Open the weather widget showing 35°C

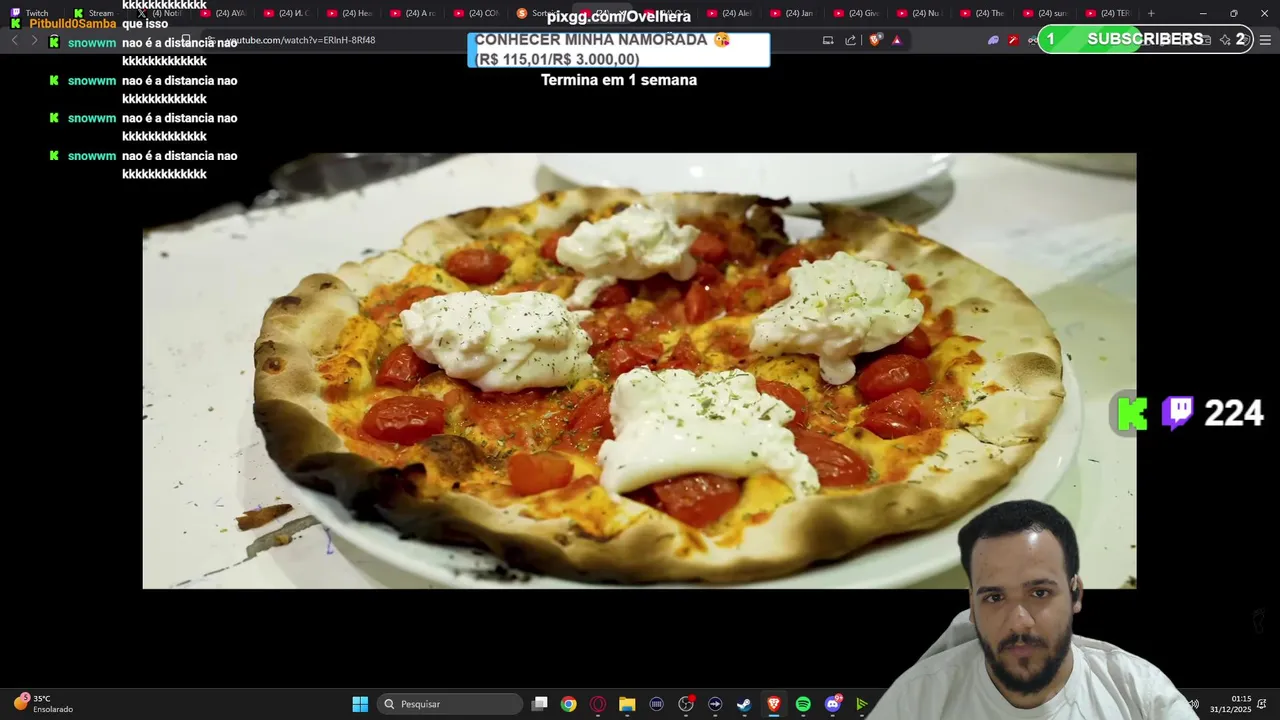(43, 704)
